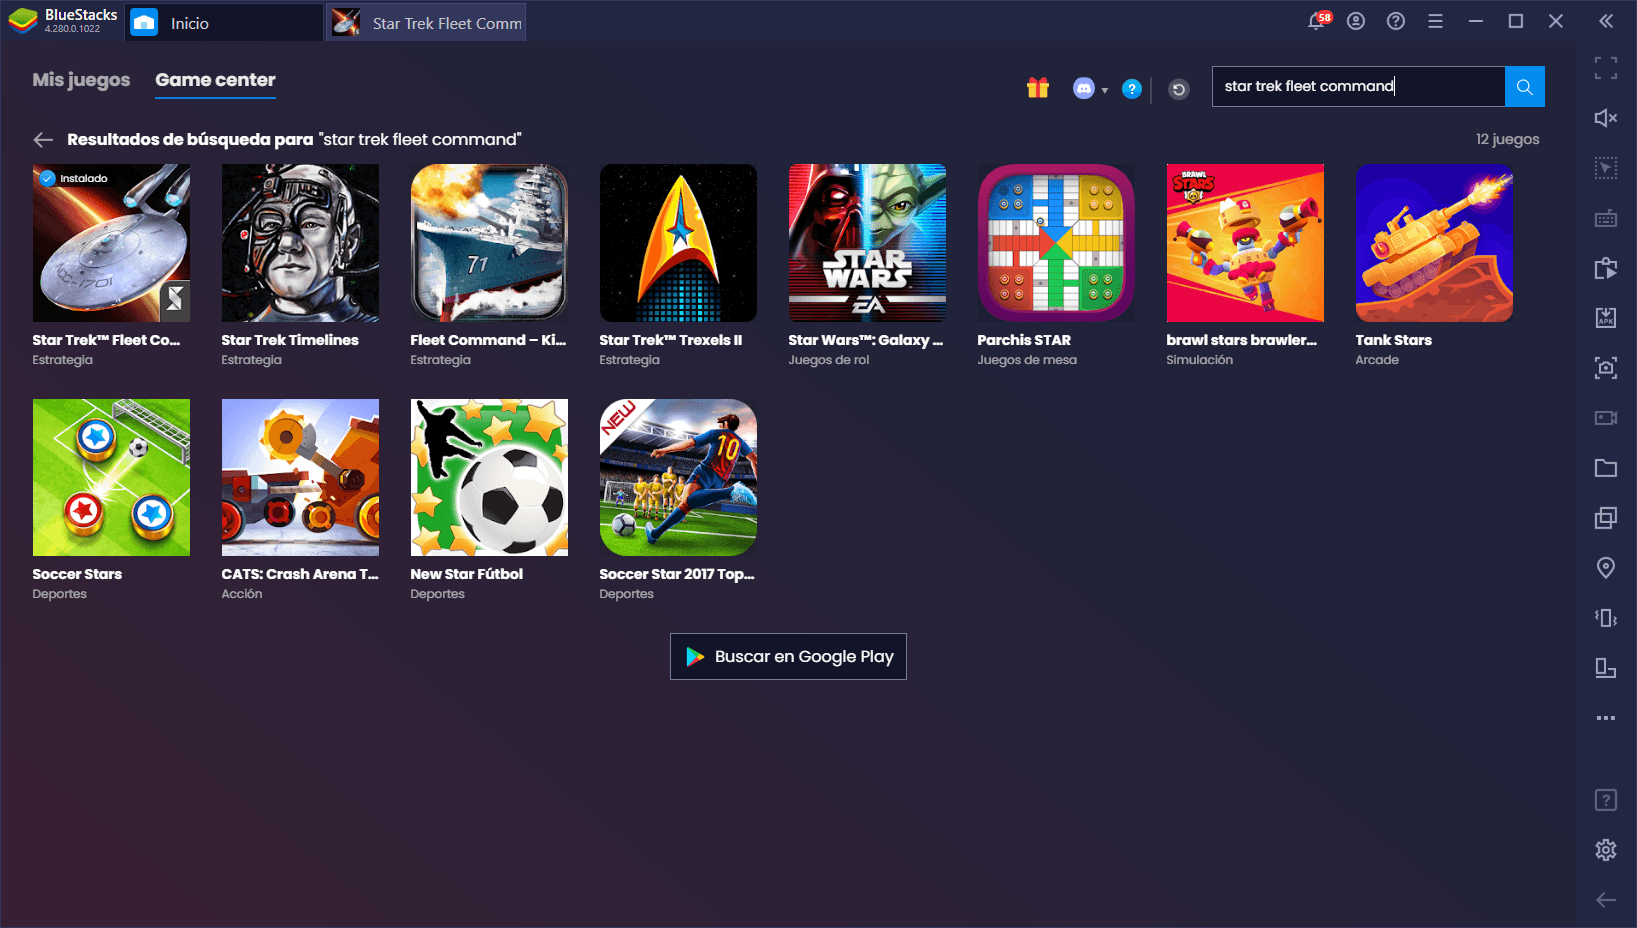Viewport: 1637px width, 928px height.
Task: Switch to the Inicio tab
Action: 224,22
